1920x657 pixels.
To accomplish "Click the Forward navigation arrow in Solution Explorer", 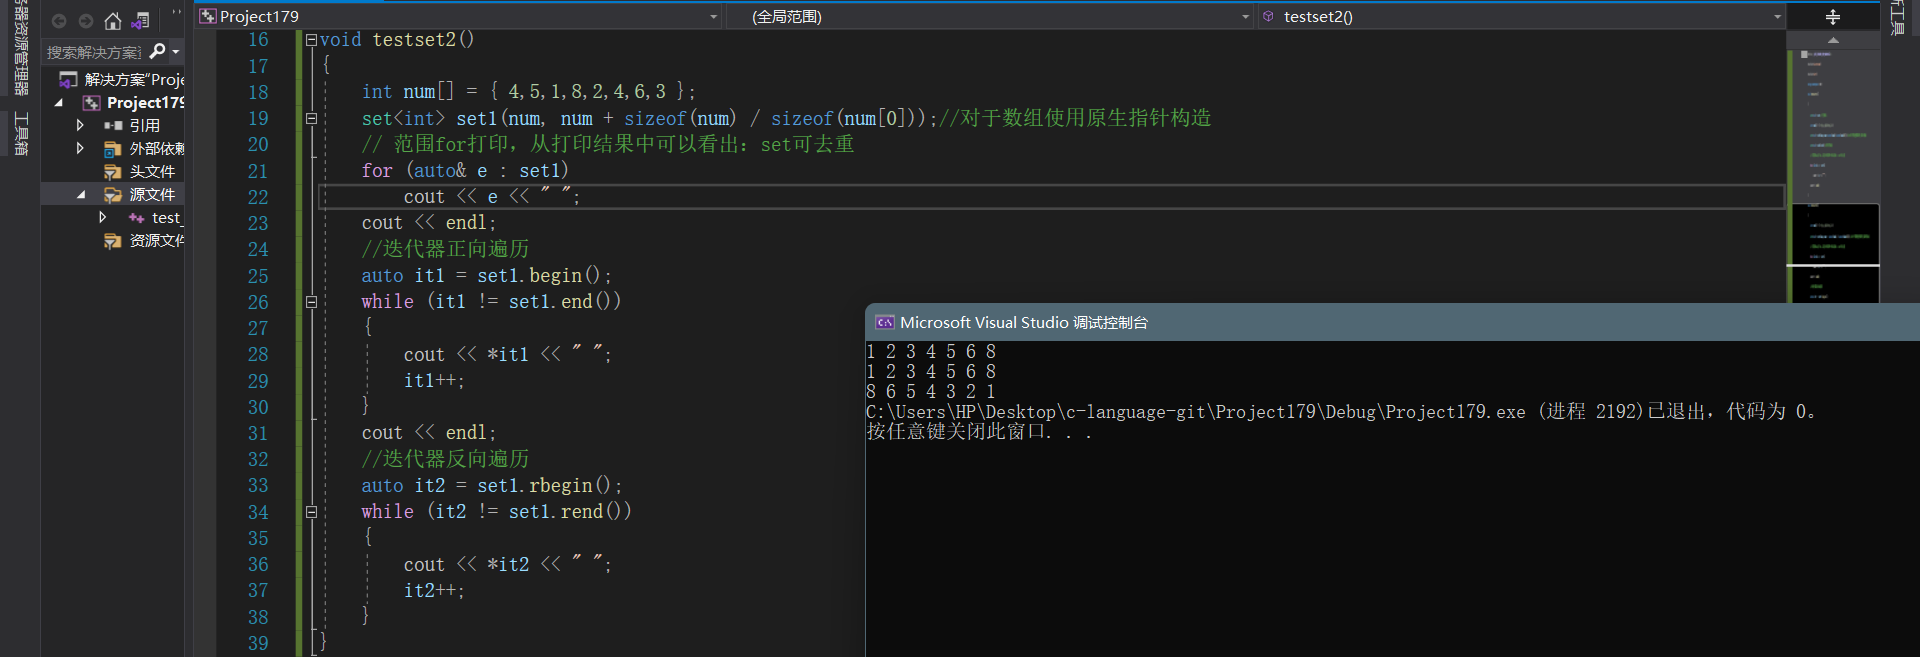I will (x=86, y=21).
